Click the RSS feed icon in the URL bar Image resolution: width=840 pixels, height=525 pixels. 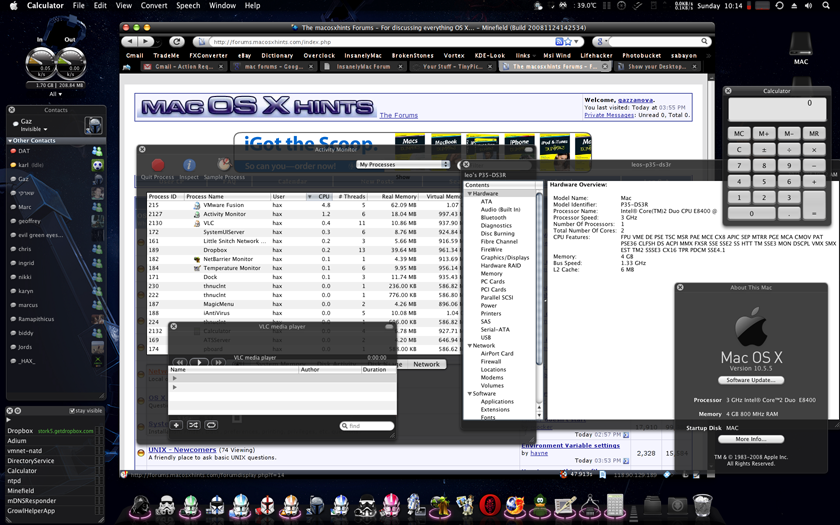pyautogui.click(x=559, y=41)
